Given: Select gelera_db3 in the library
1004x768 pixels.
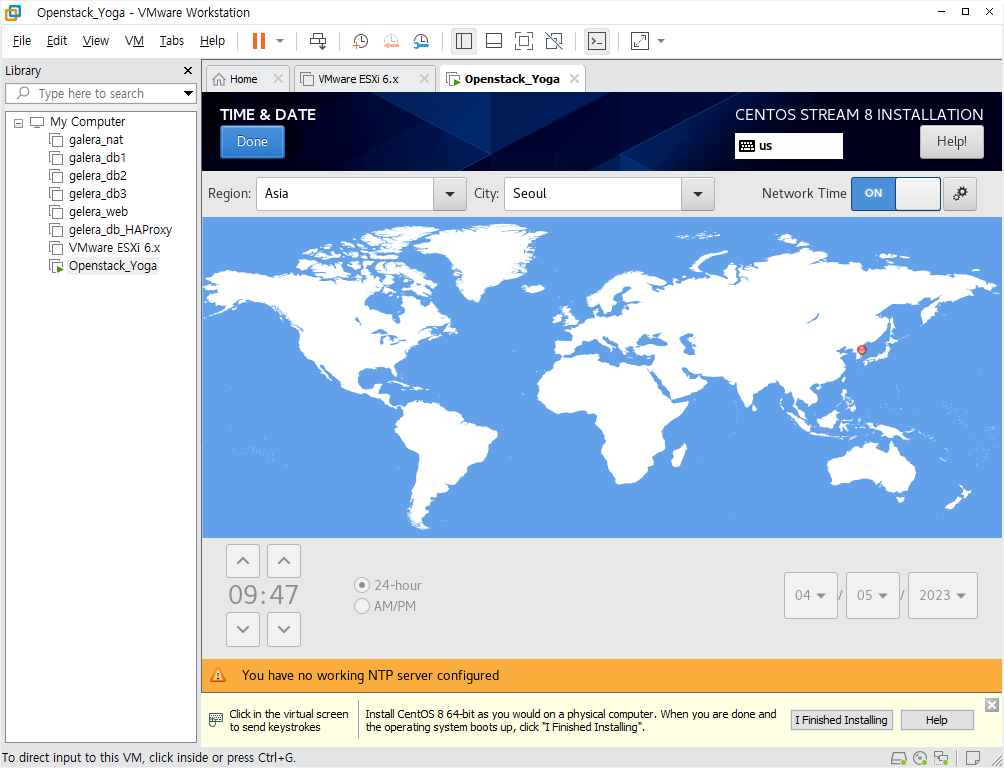Looking at the screenshot, I should (97, 193).
